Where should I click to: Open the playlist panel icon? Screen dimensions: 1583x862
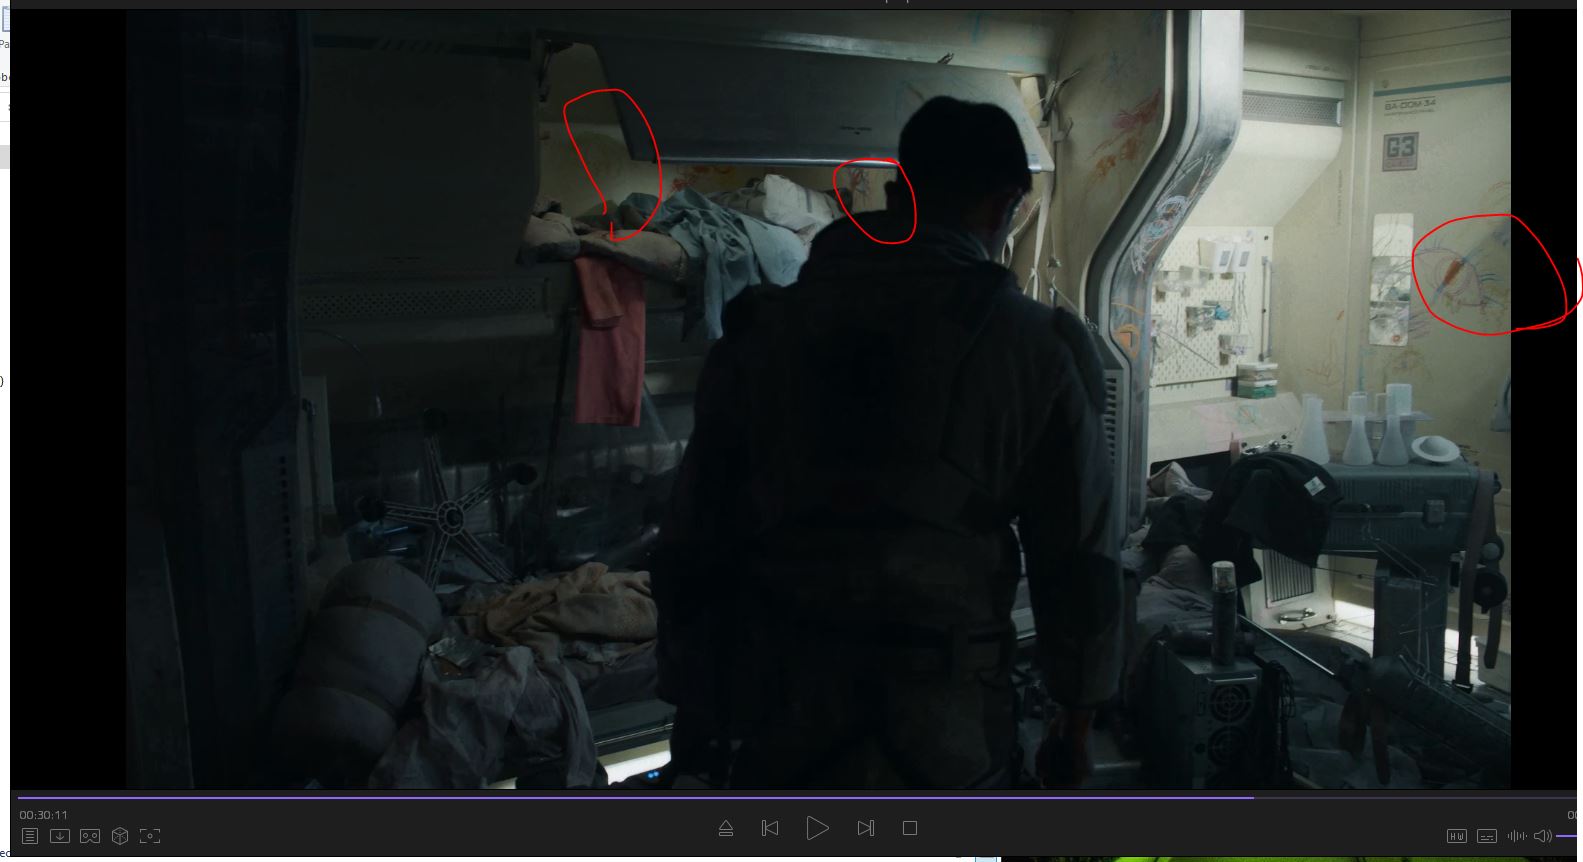(30, 836)
